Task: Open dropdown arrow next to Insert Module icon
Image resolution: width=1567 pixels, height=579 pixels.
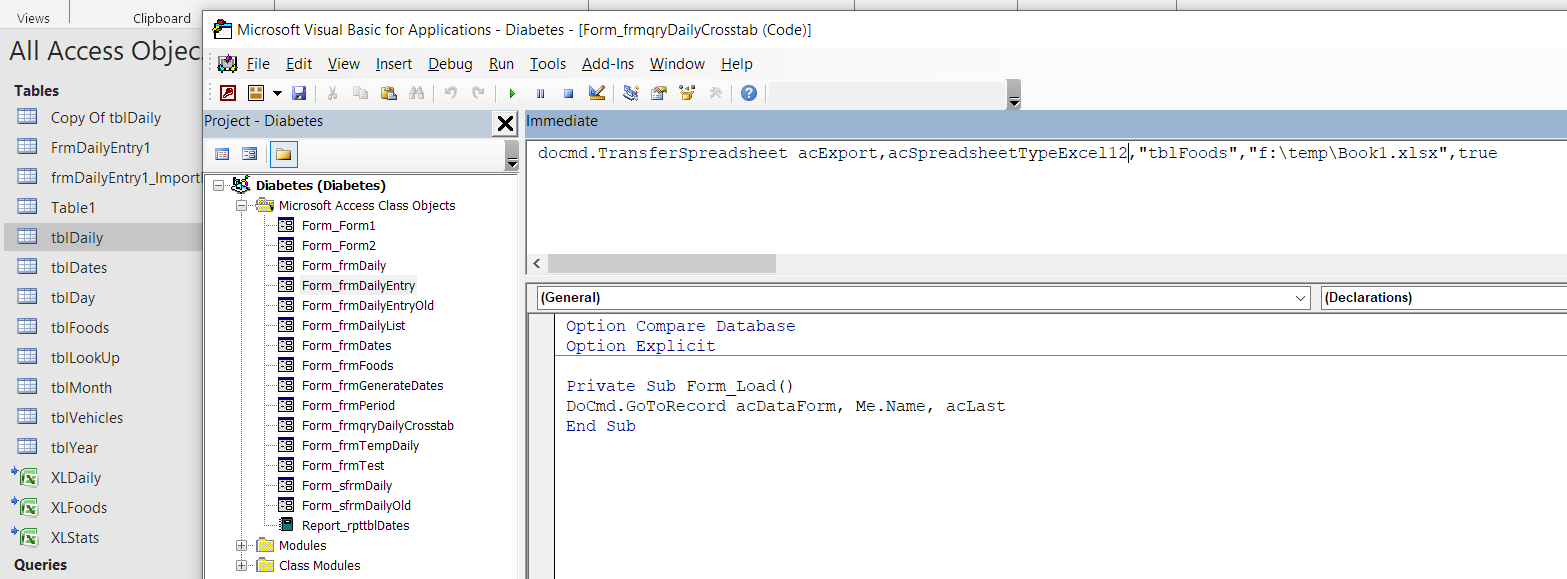Action: coord(277,93)
